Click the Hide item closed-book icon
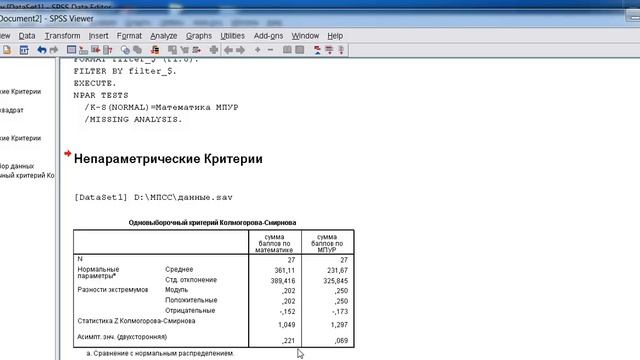Image resolution: width=640 pixels, height=360 pixels. (x=300, y=50)
